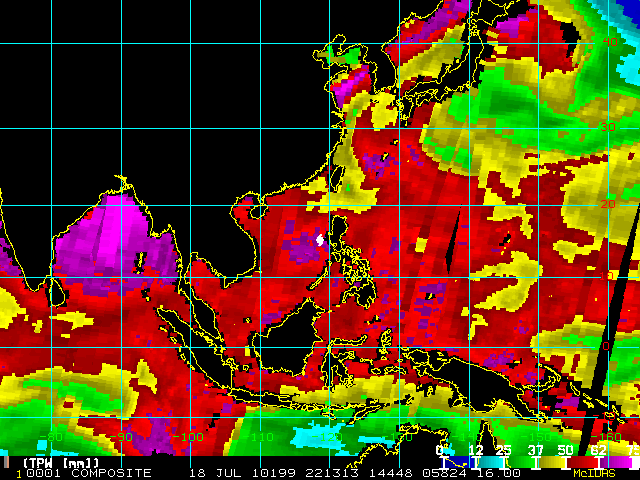640x480 pixels.
Task: Click the "30" latitude label
Action: point(608,127)
